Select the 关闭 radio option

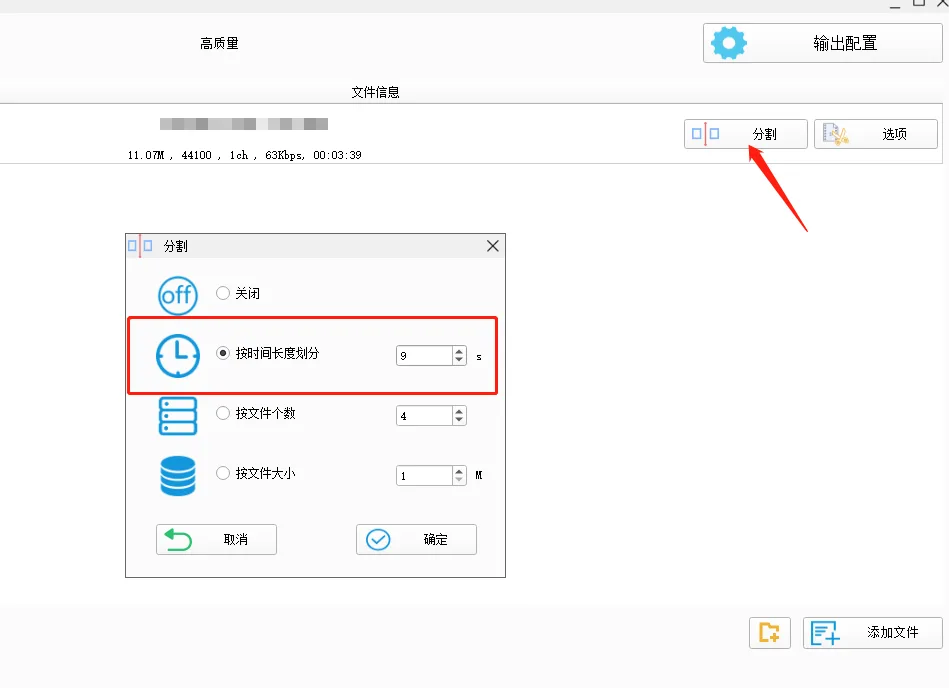223,293
